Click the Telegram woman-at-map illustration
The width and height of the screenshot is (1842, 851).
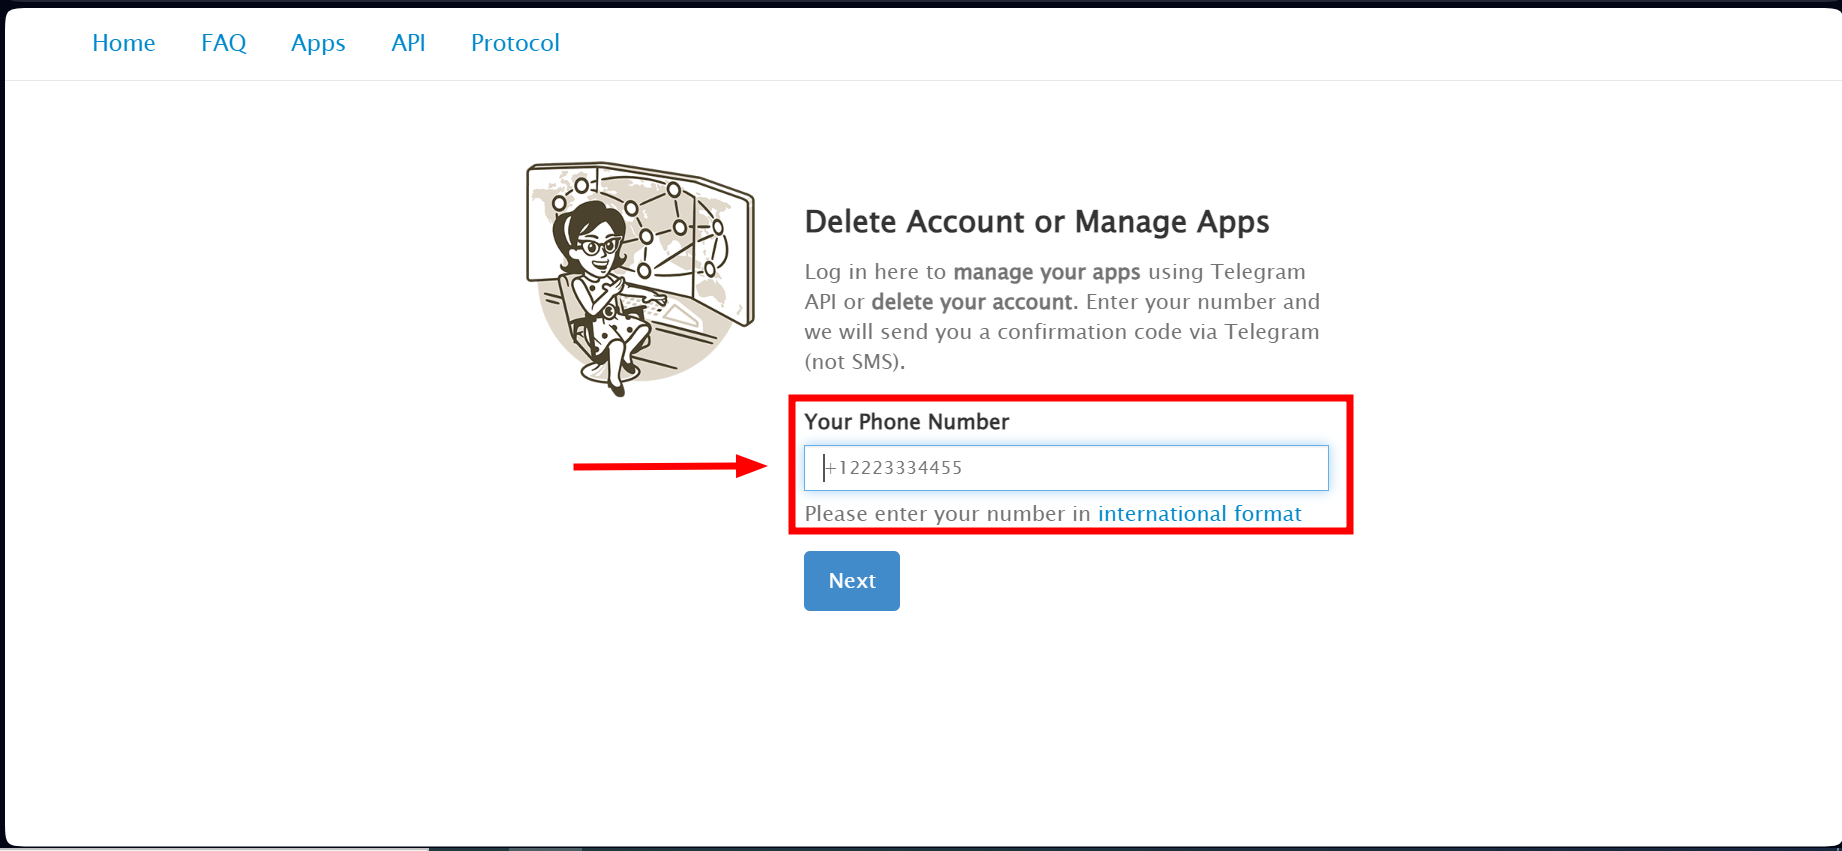640,279
